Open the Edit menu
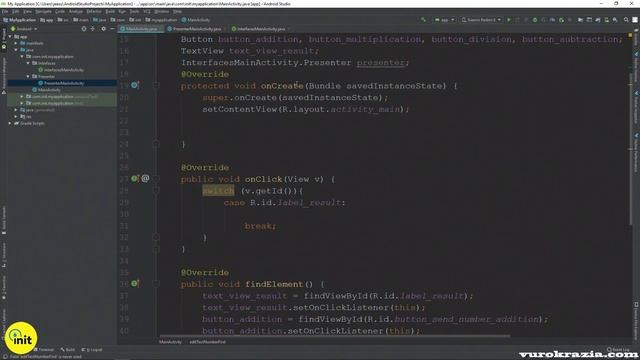 16,11
